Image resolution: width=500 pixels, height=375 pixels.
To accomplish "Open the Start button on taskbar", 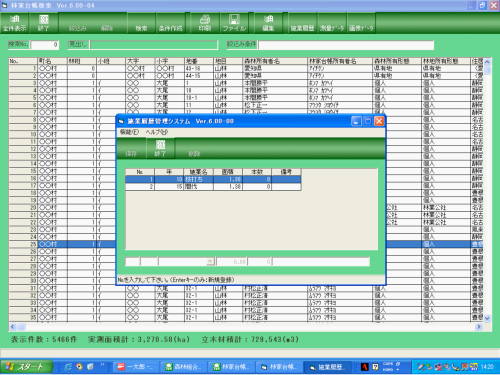I will 27,367.
